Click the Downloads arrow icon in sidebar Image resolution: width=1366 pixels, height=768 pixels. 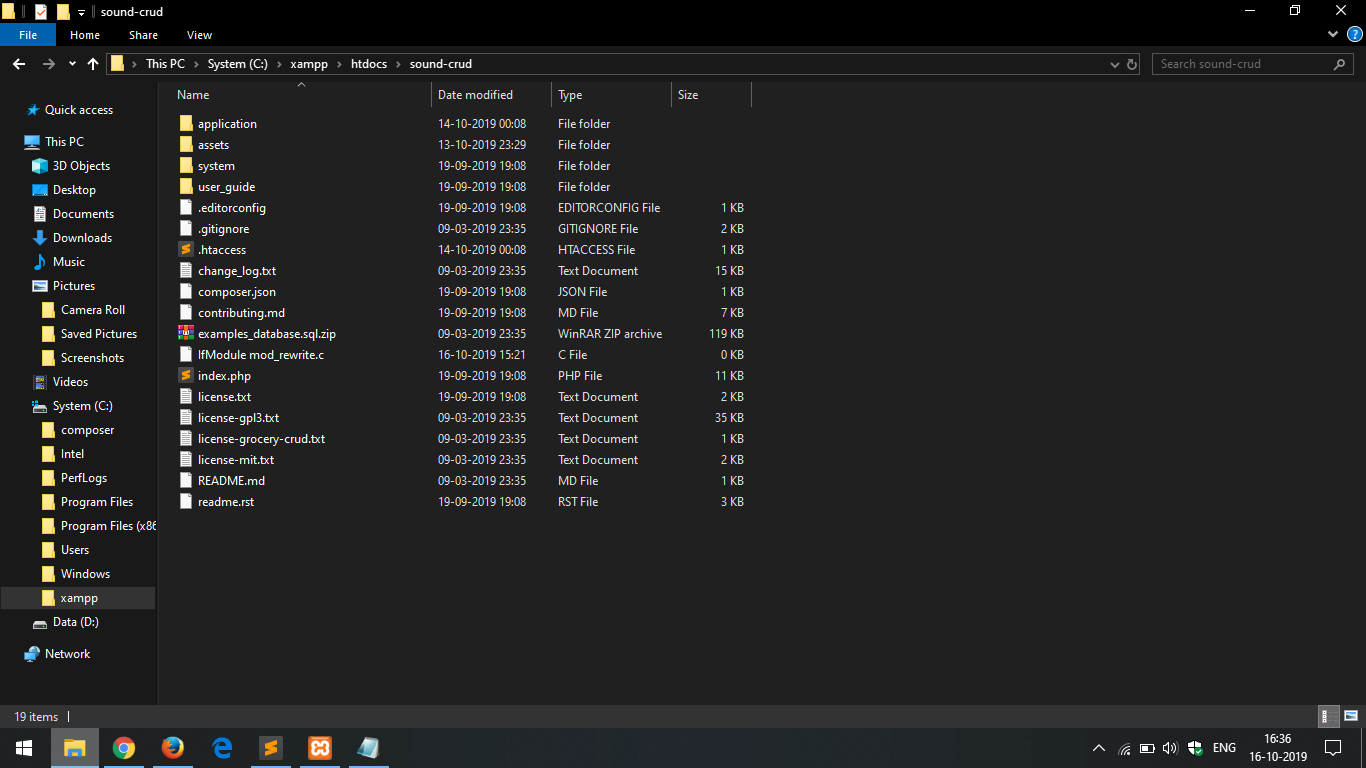40,238
